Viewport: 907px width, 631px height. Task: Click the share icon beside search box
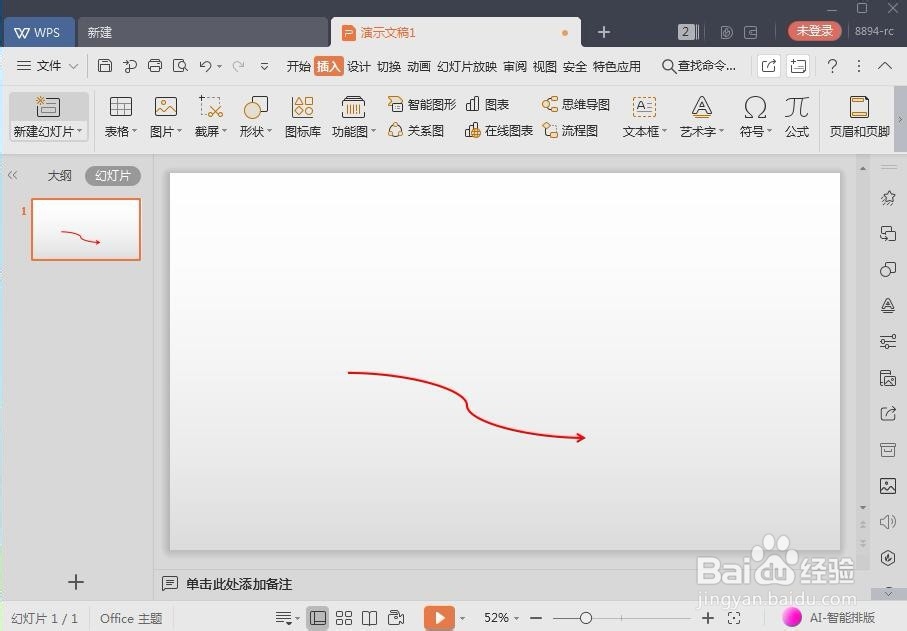[x=769, y=66]
